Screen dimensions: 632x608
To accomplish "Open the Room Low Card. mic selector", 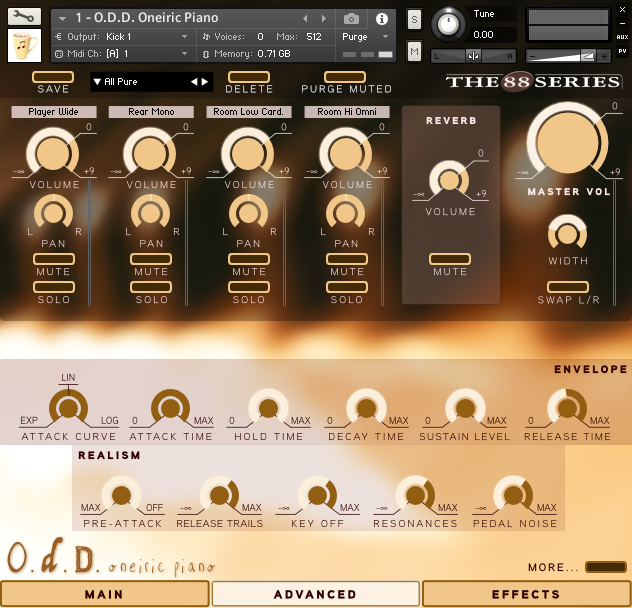I will (249, 112).
